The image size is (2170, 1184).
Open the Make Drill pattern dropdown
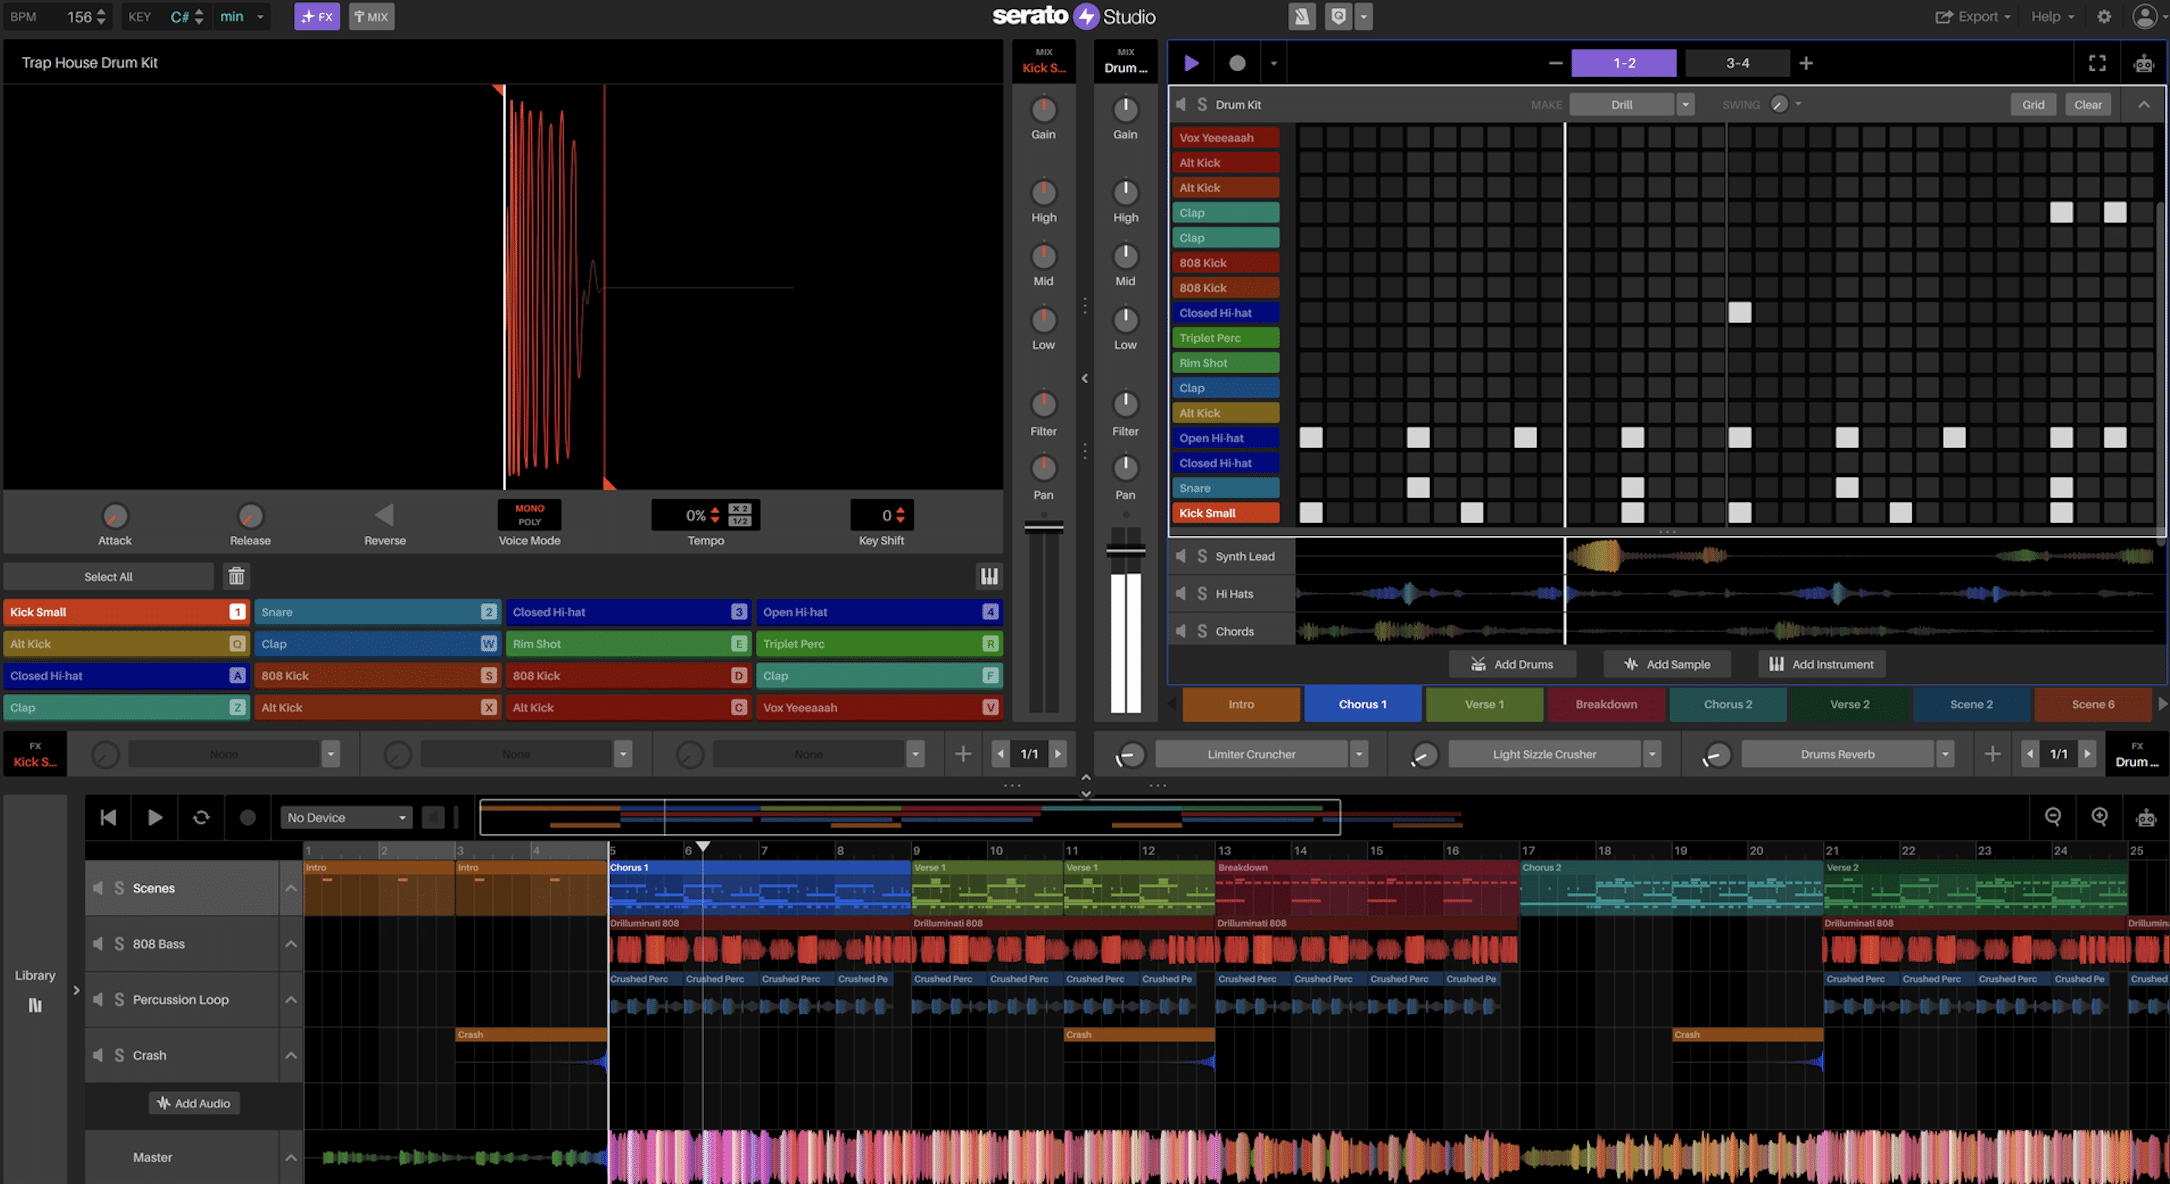click(x=1685, y=104)
